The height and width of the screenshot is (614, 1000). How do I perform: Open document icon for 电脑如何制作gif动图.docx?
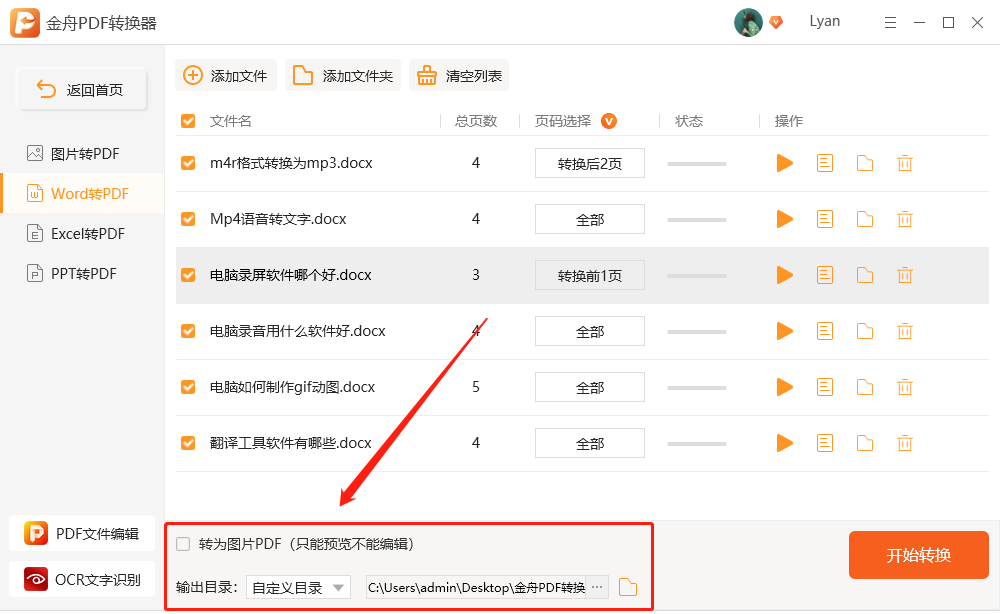point(825,387)
